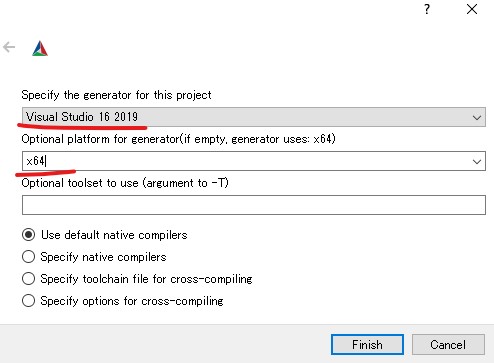Image resolution: width=494 pixels, height=363 pixels.
Task: Click the Specify native compilers label text
Action: (103, 257)
